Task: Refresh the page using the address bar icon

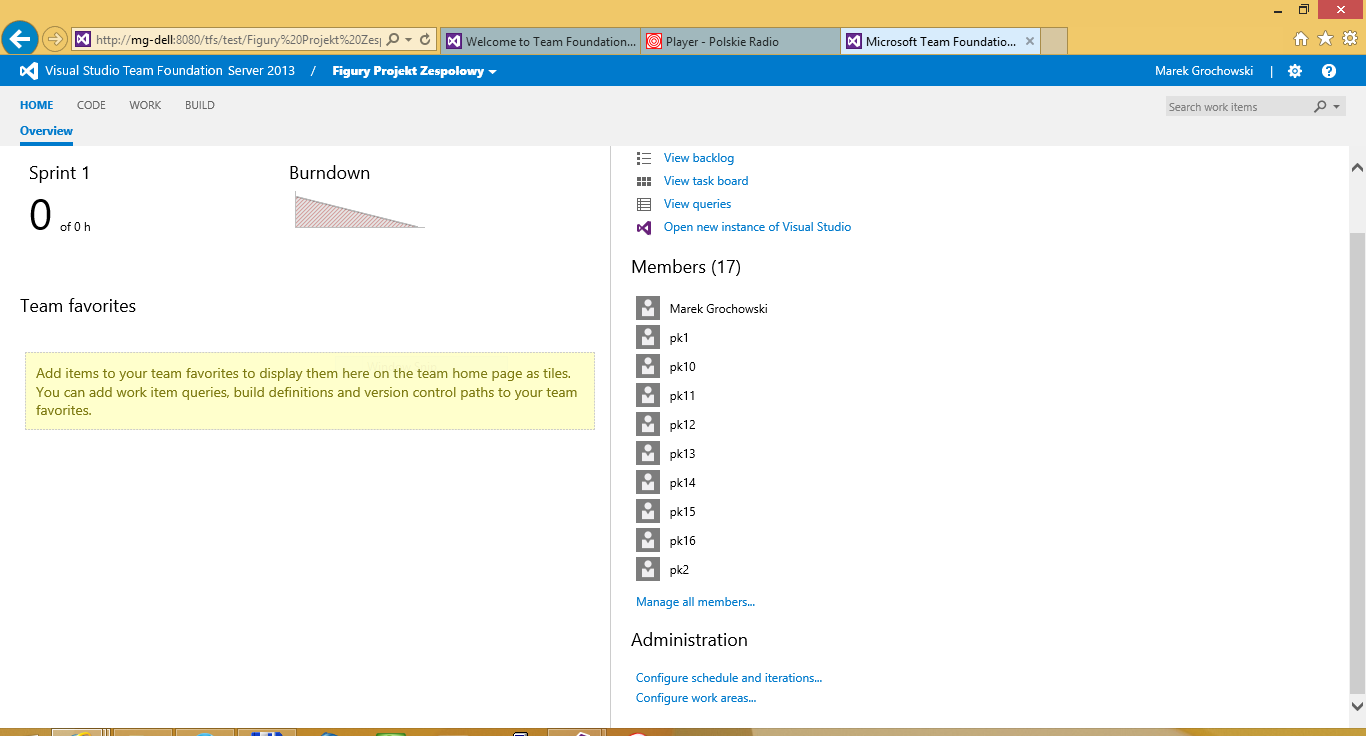Action: (425, 39)
